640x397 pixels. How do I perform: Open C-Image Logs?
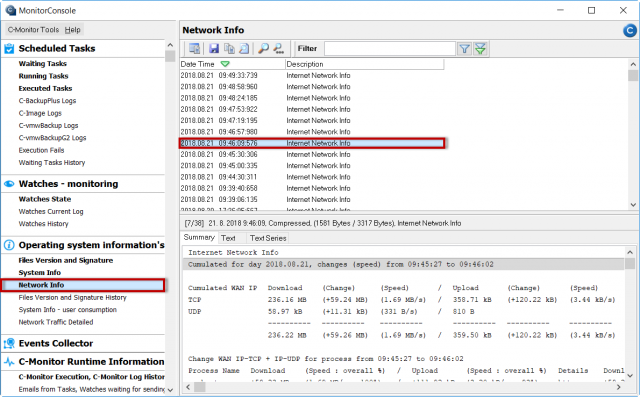pyautogui.click(x=40, y=113)
